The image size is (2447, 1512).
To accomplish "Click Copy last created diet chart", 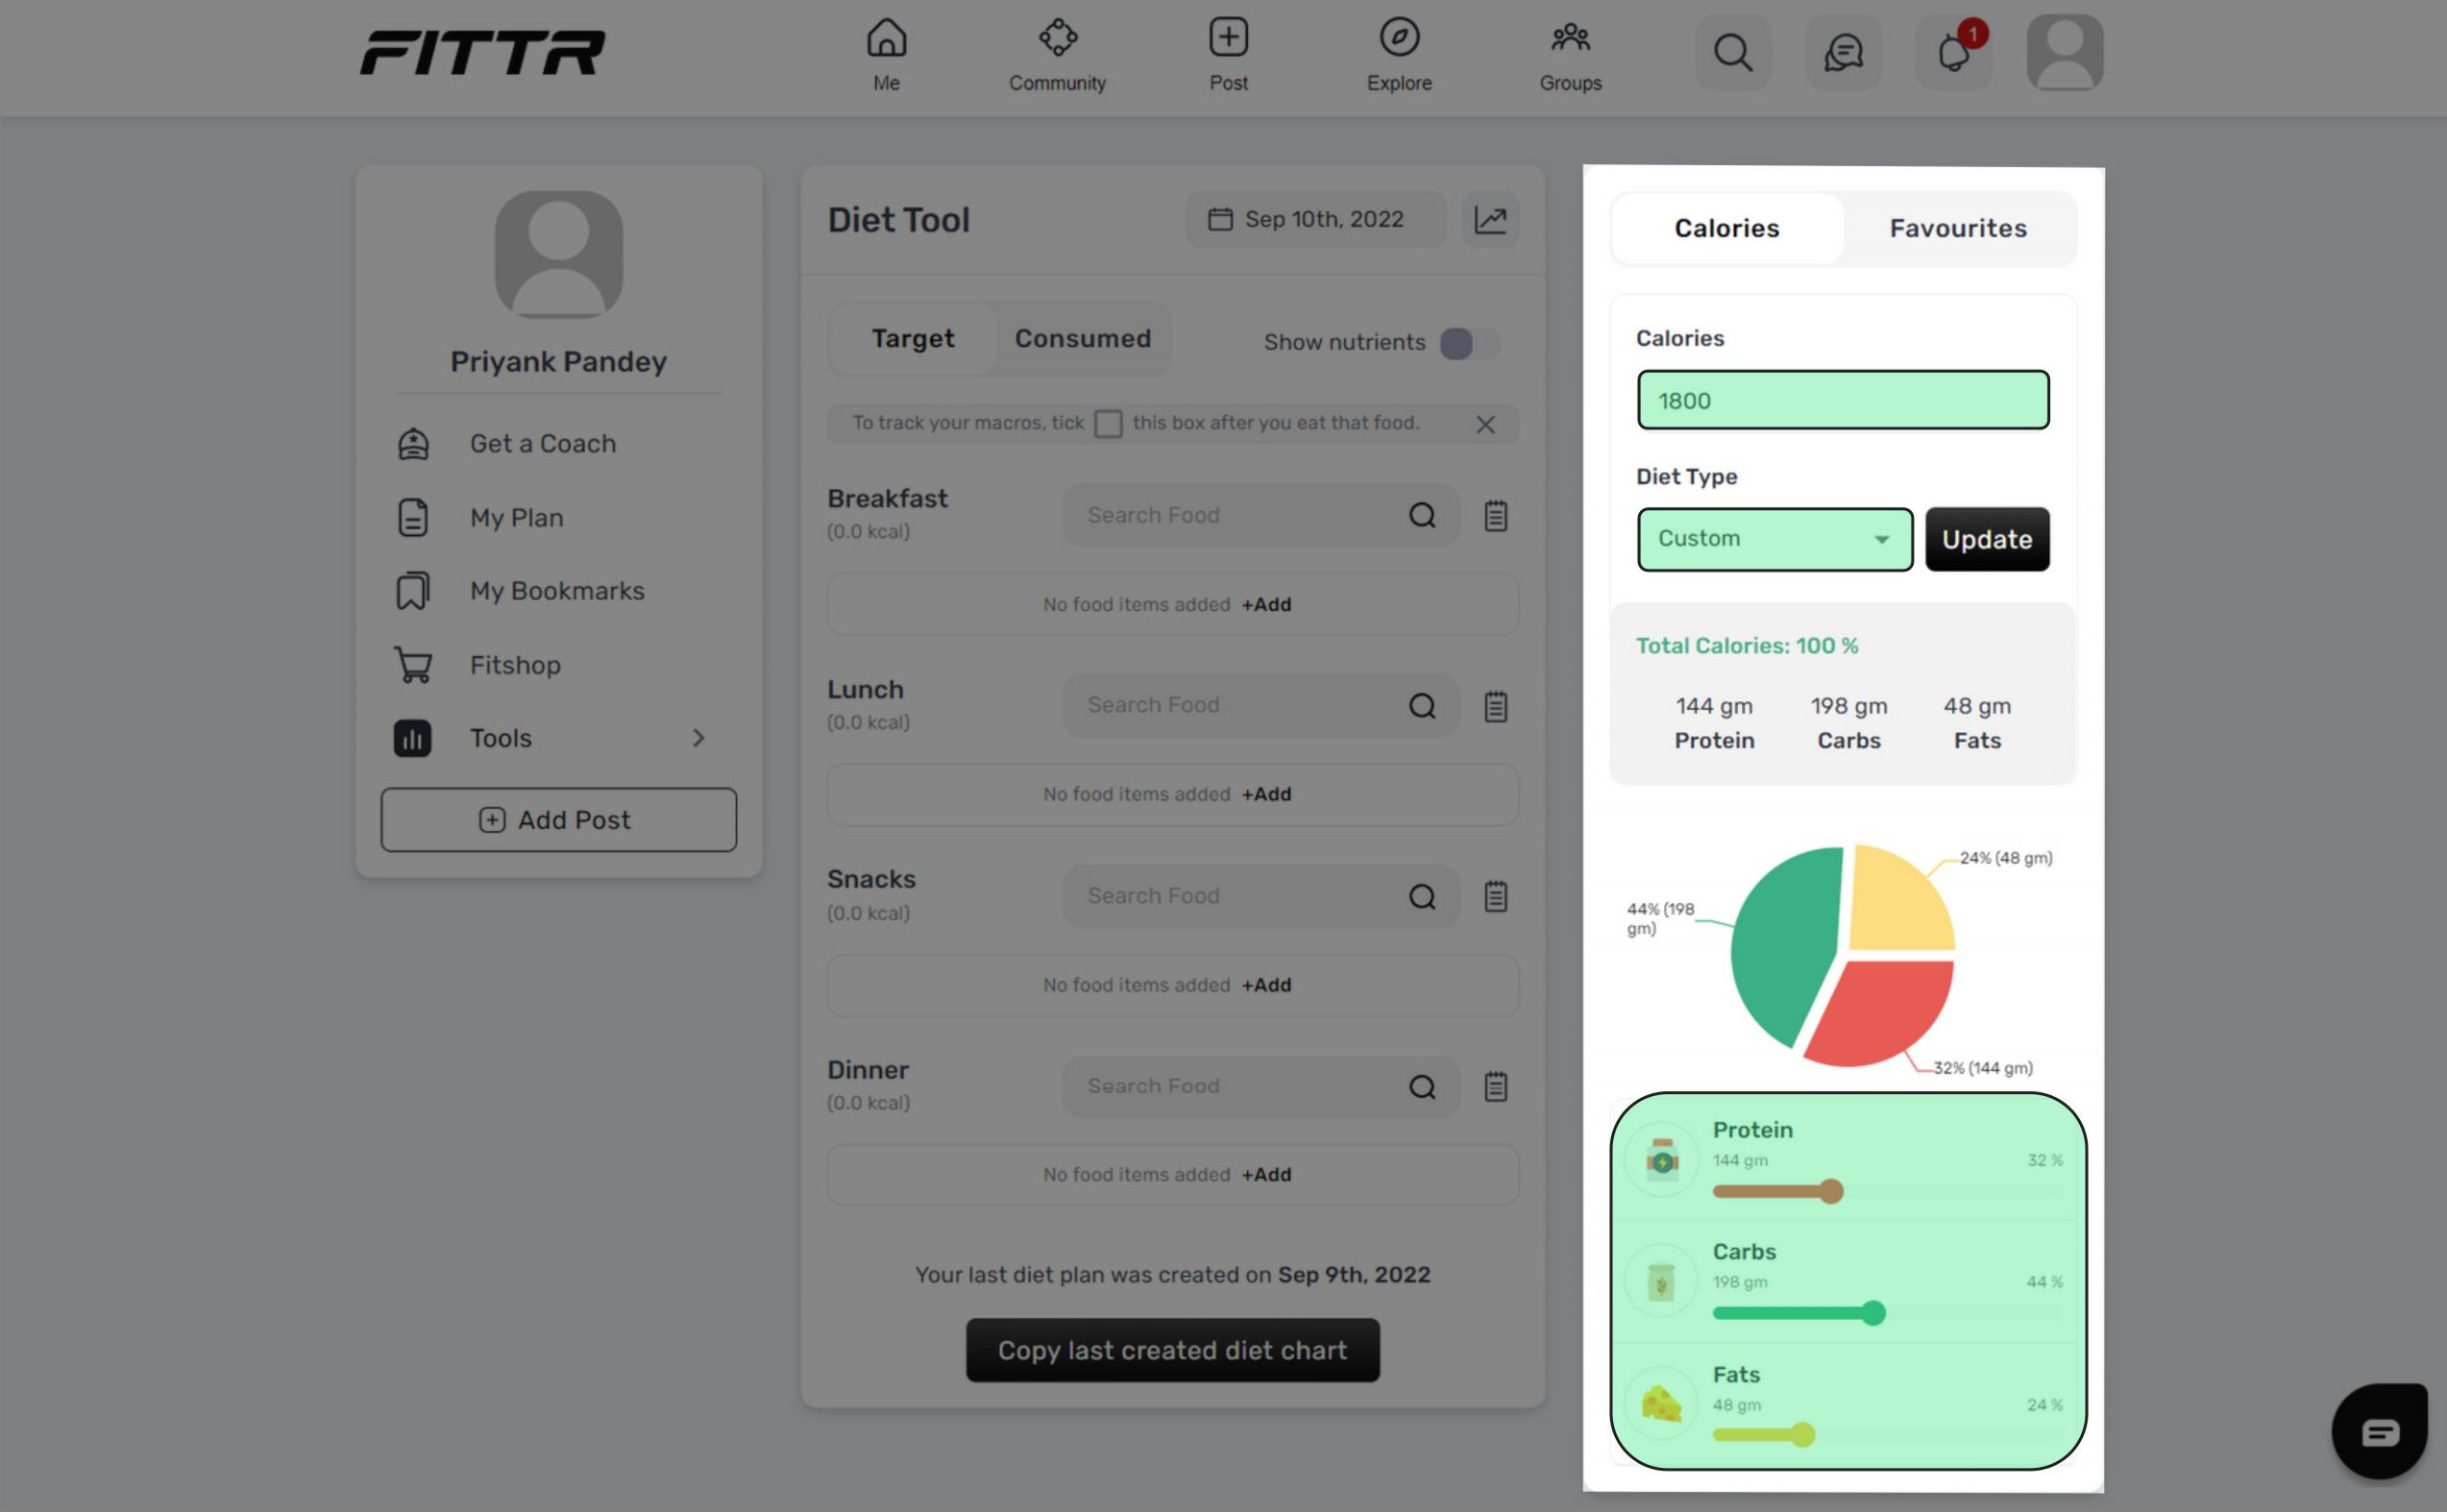I will (1172, 1351).
